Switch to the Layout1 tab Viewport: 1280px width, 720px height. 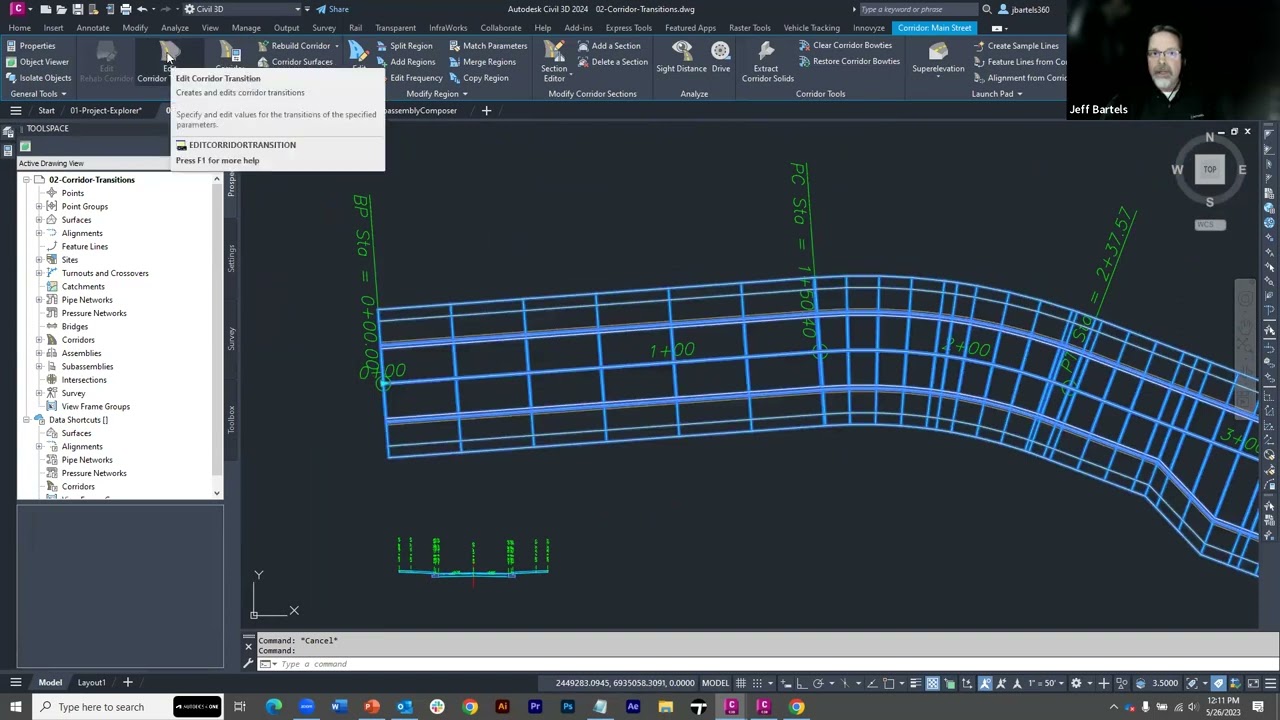pos(91,683)
